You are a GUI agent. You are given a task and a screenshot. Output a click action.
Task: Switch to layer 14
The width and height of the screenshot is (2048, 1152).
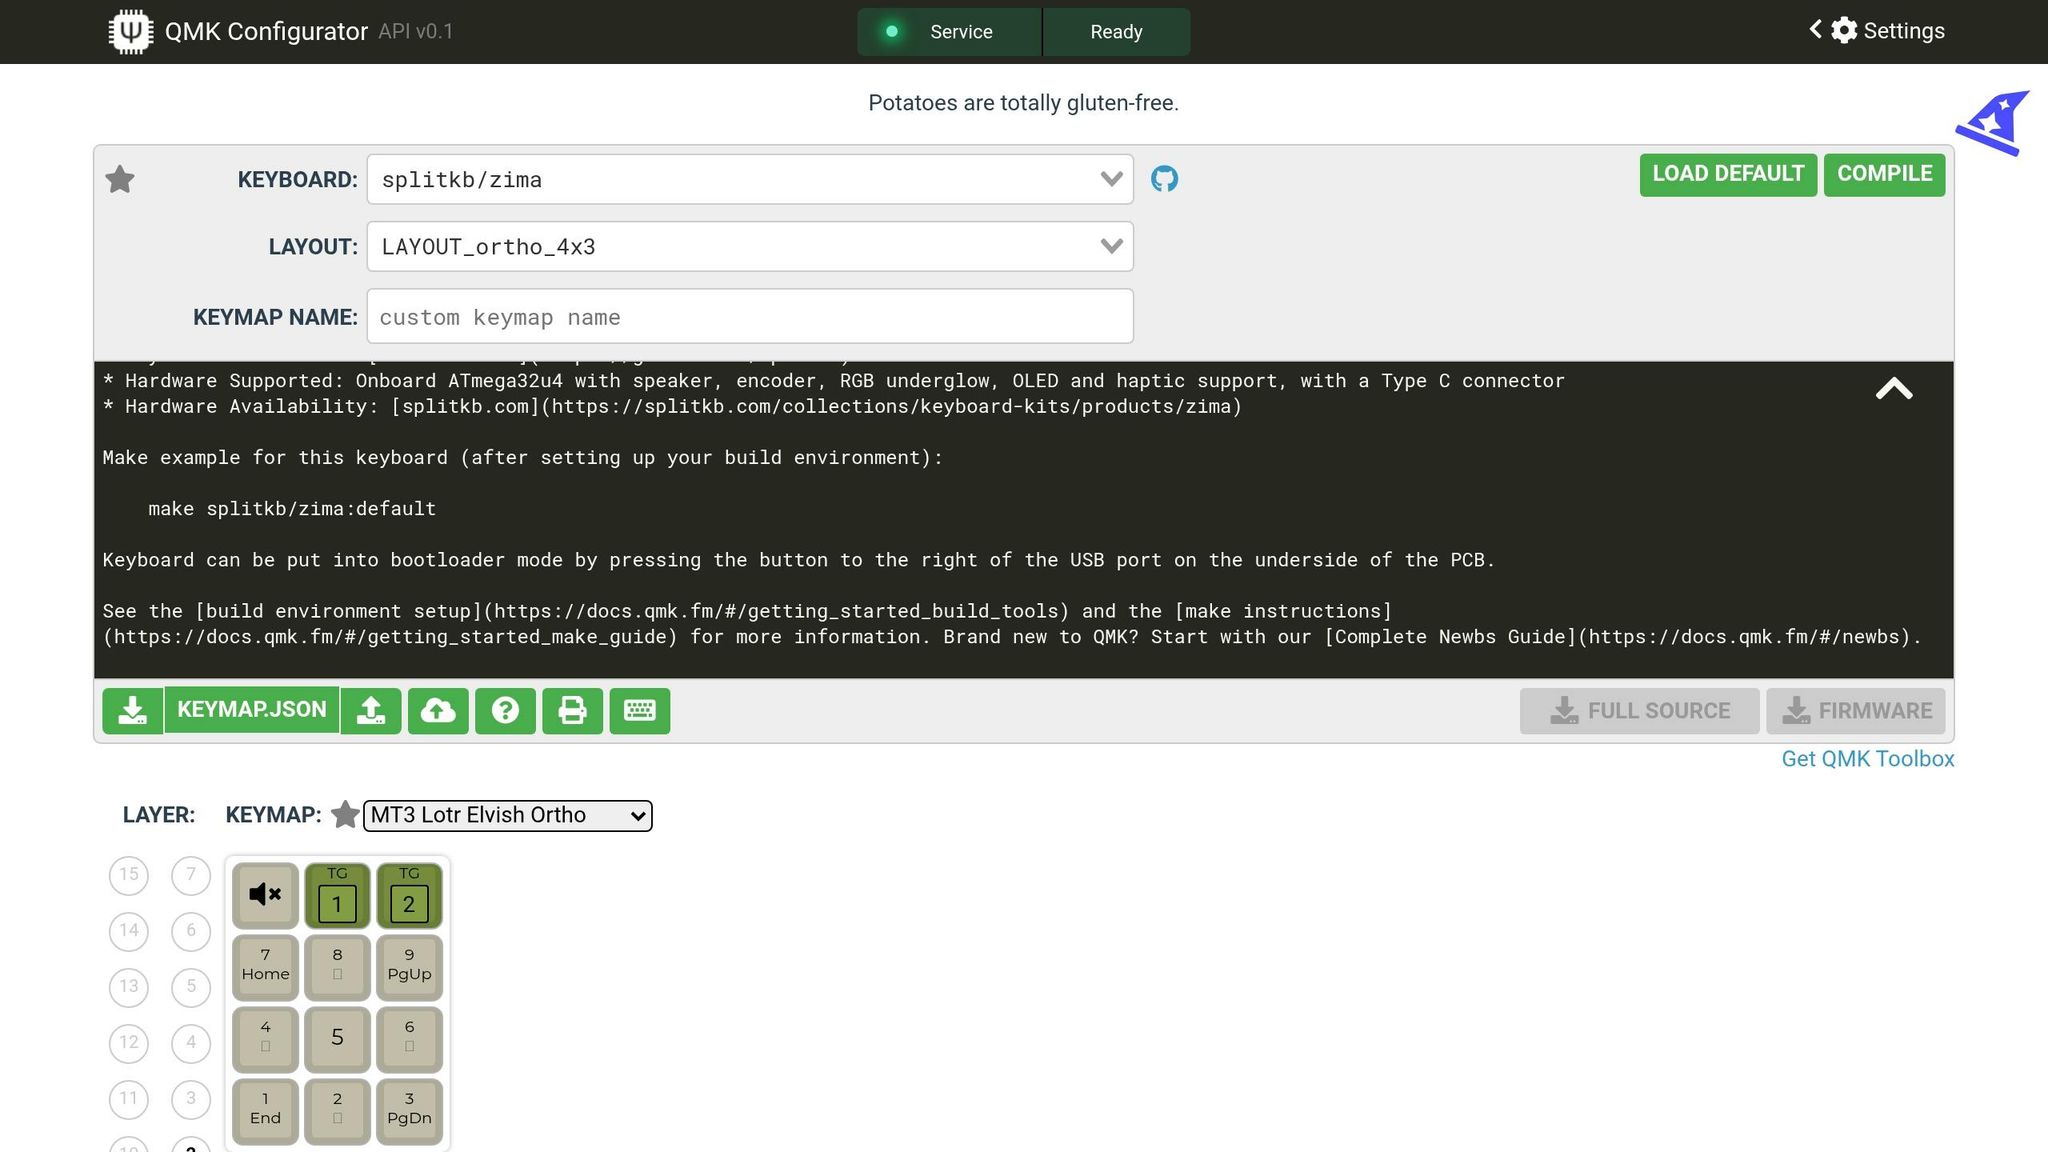129,931
